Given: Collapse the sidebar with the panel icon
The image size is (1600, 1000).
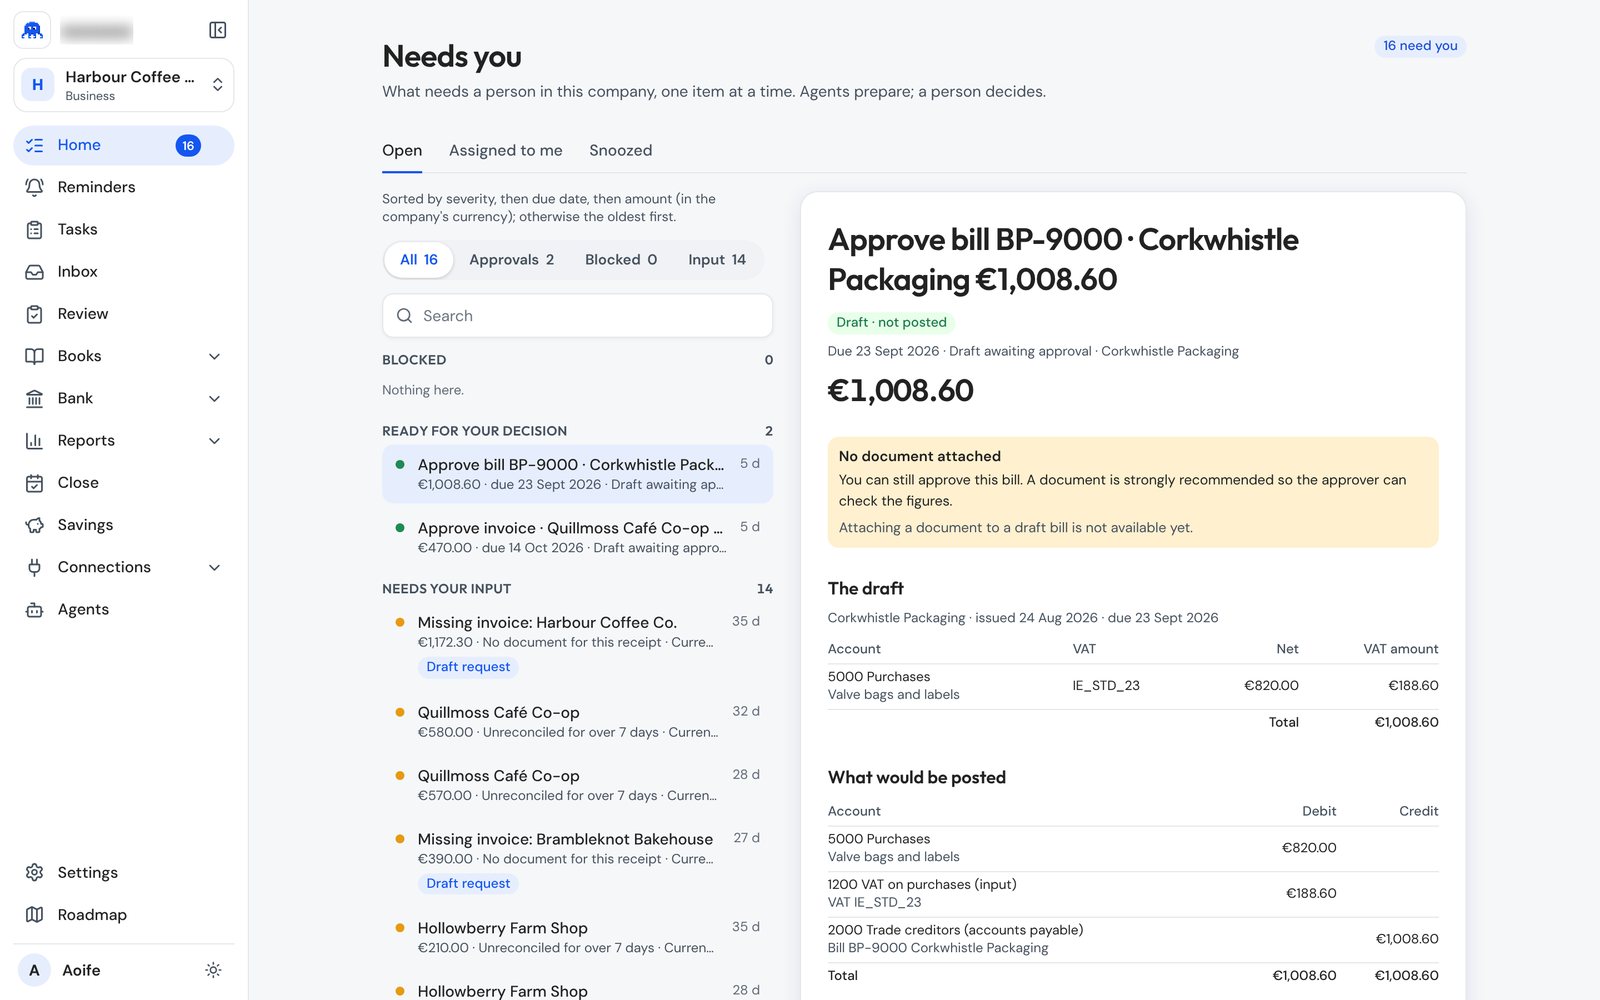Looking at the screenshot, I should click(x=217, y=30).
